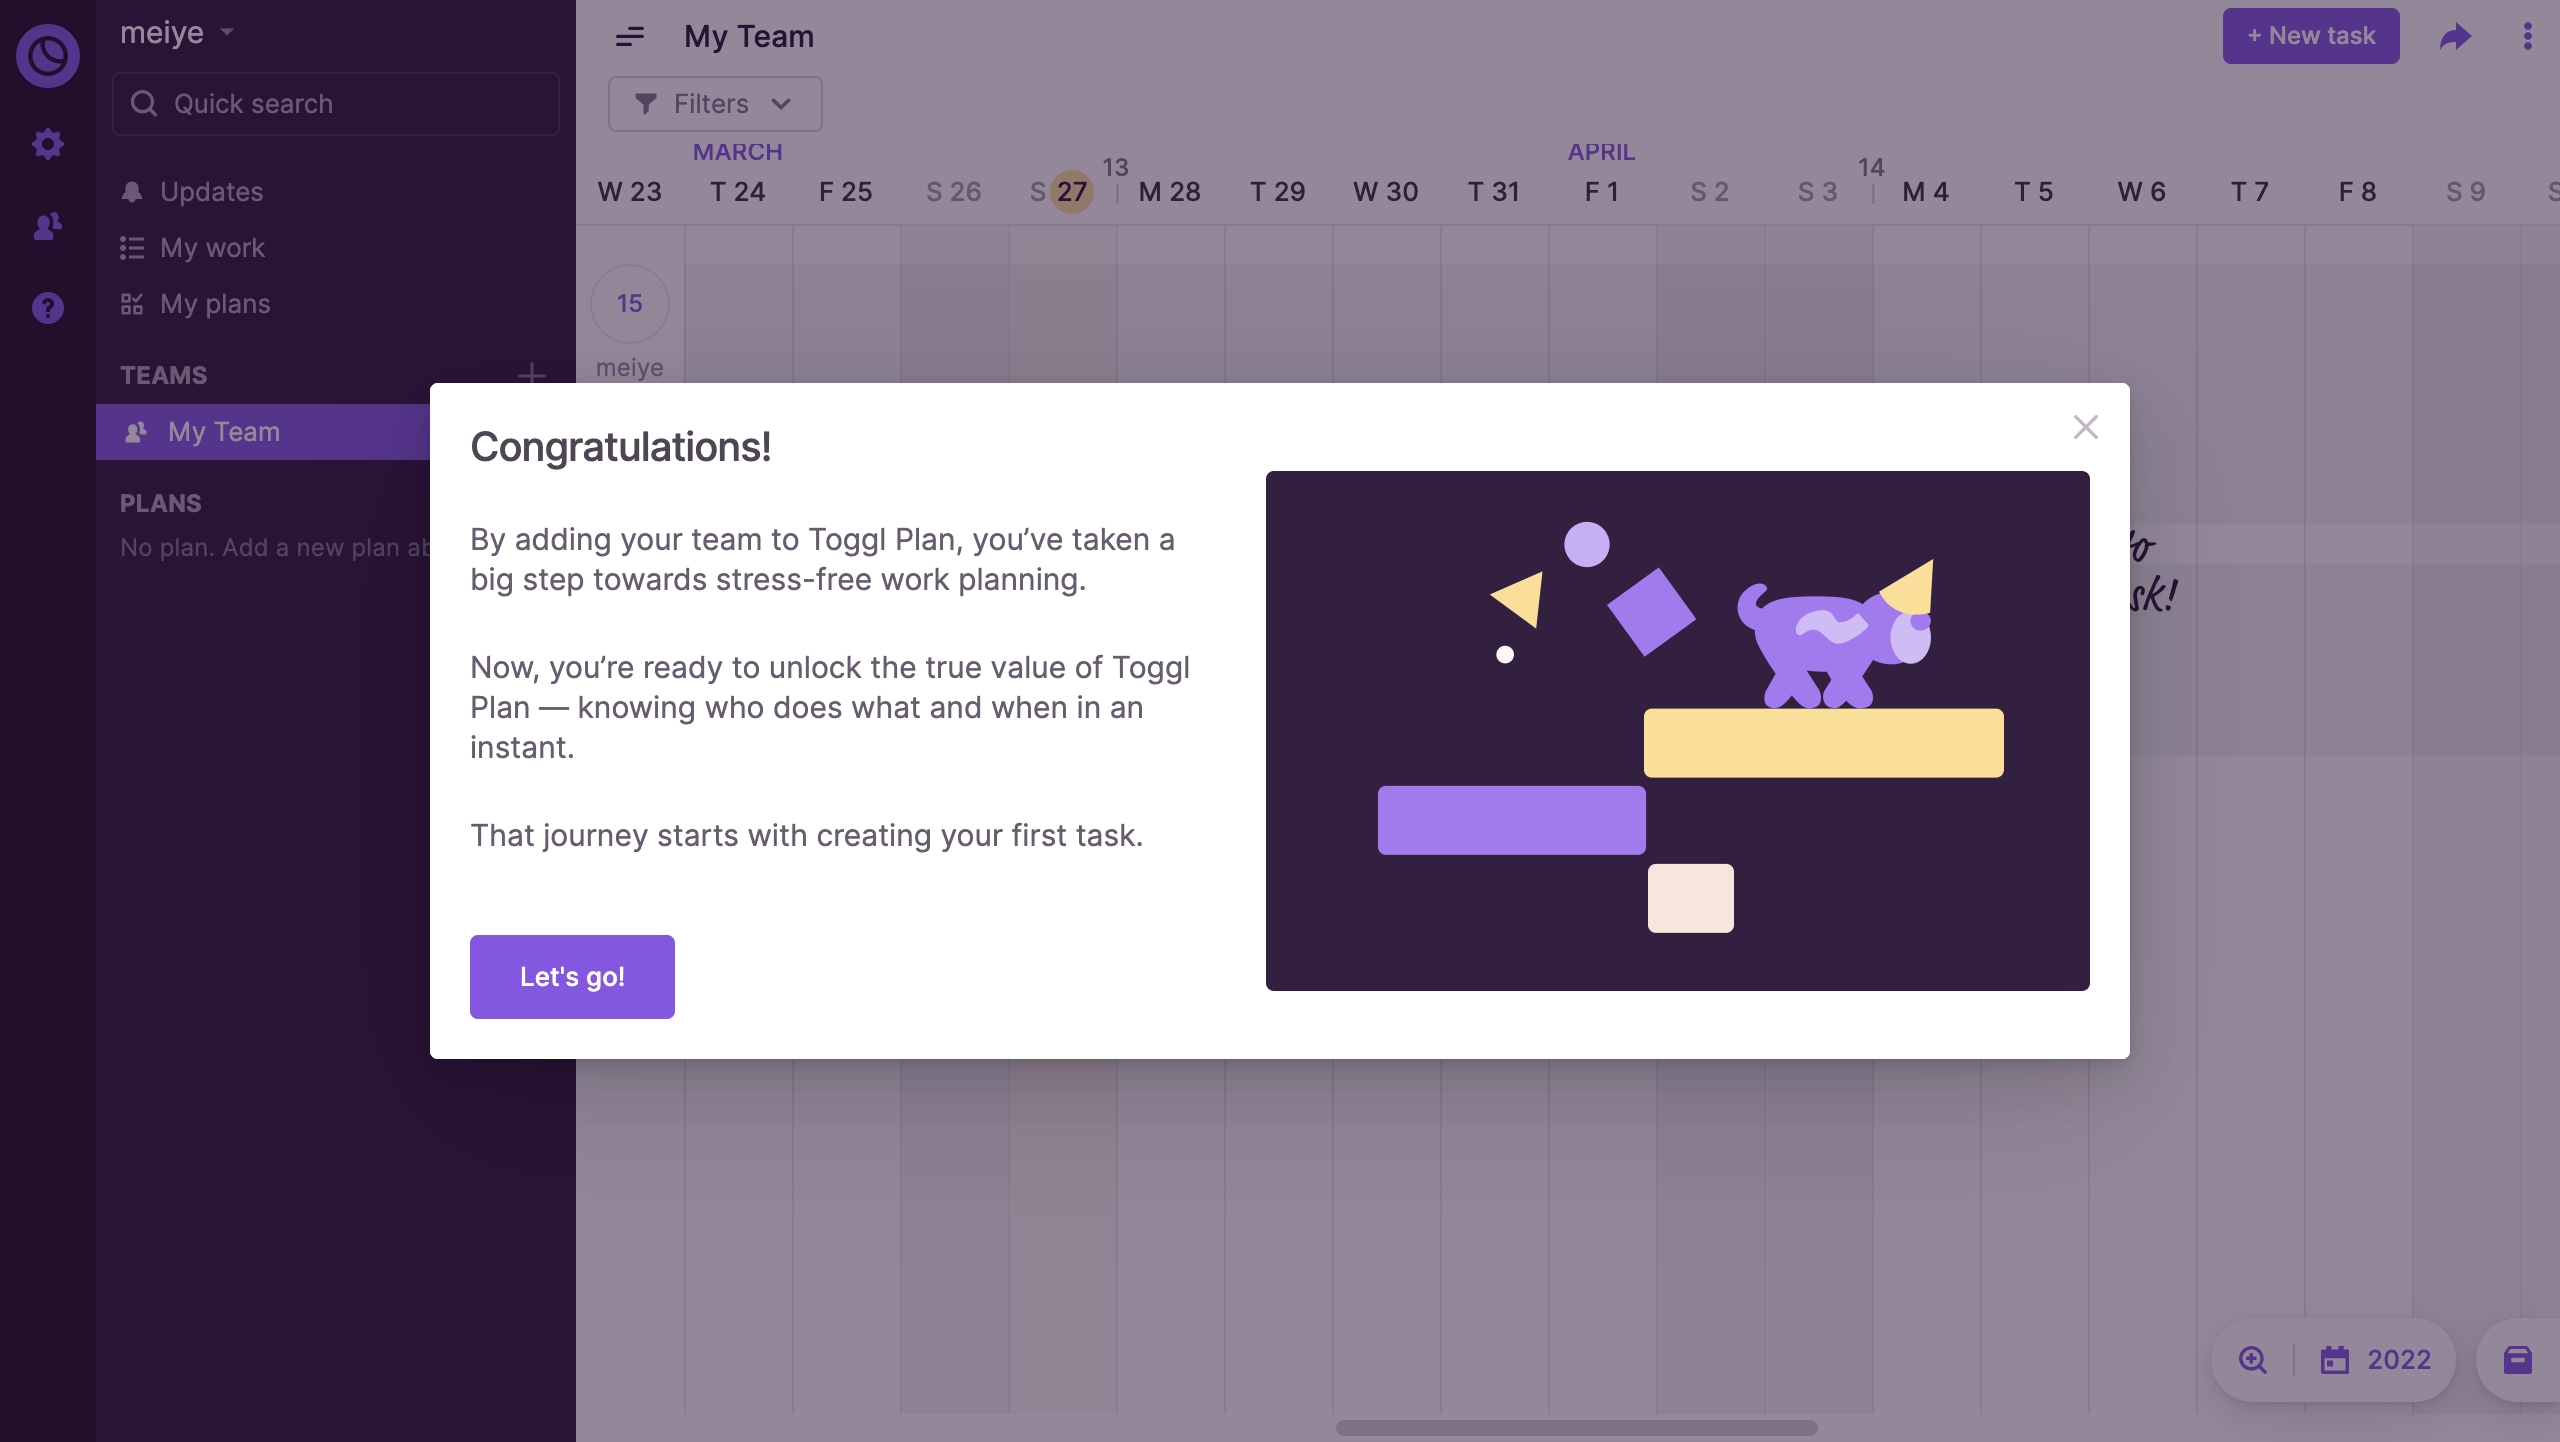Click the Toggl Plan logo icon
The width and height of the screenshot is (2560, 1442).
click(x=47, y=55)
